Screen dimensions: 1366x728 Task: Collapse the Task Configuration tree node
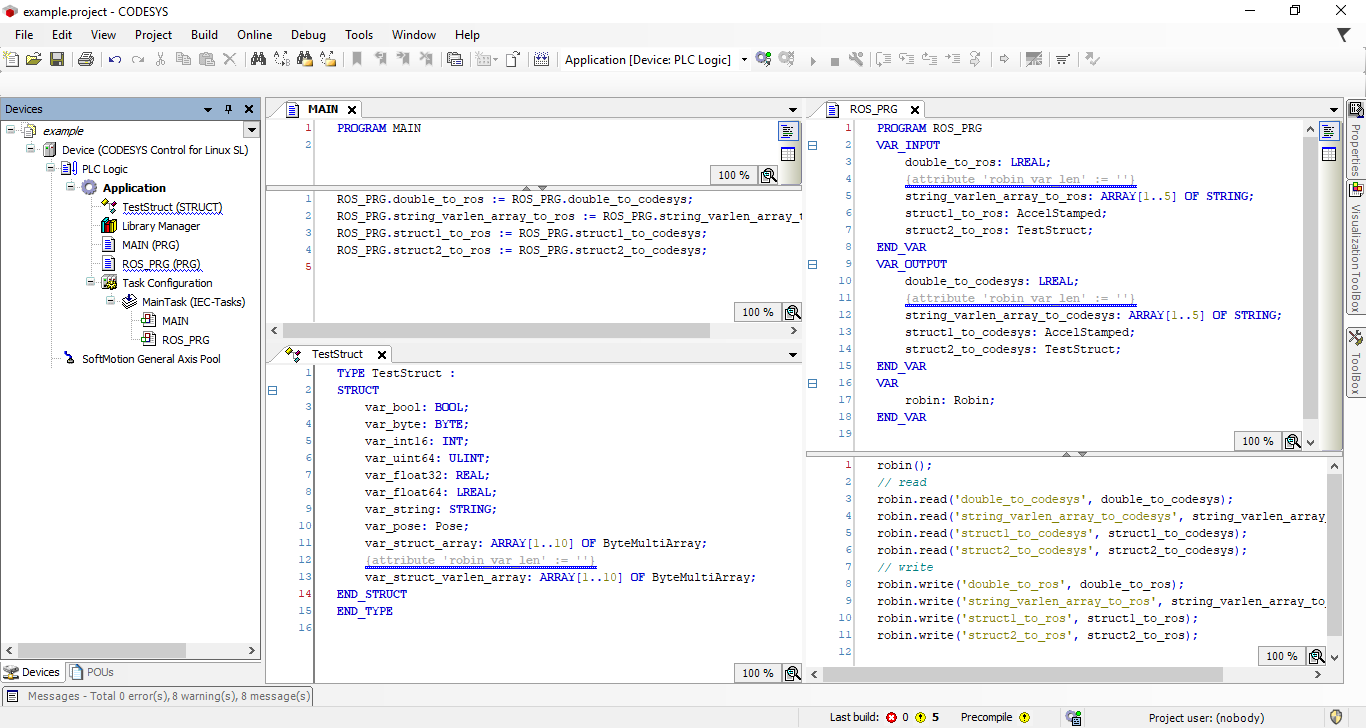(x=91, y=283)
